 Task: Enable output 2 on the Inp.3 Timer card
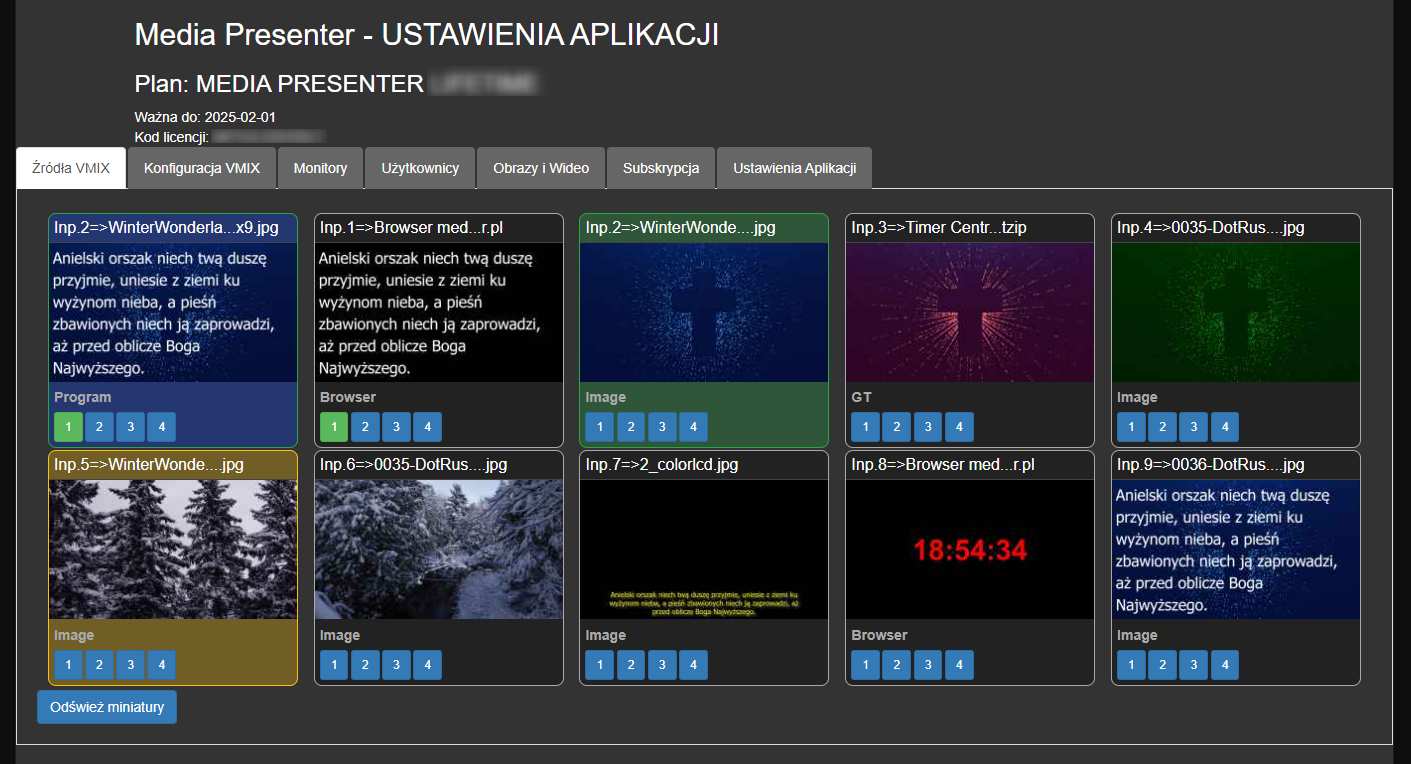pyautogui.click(x=897, y=427)
